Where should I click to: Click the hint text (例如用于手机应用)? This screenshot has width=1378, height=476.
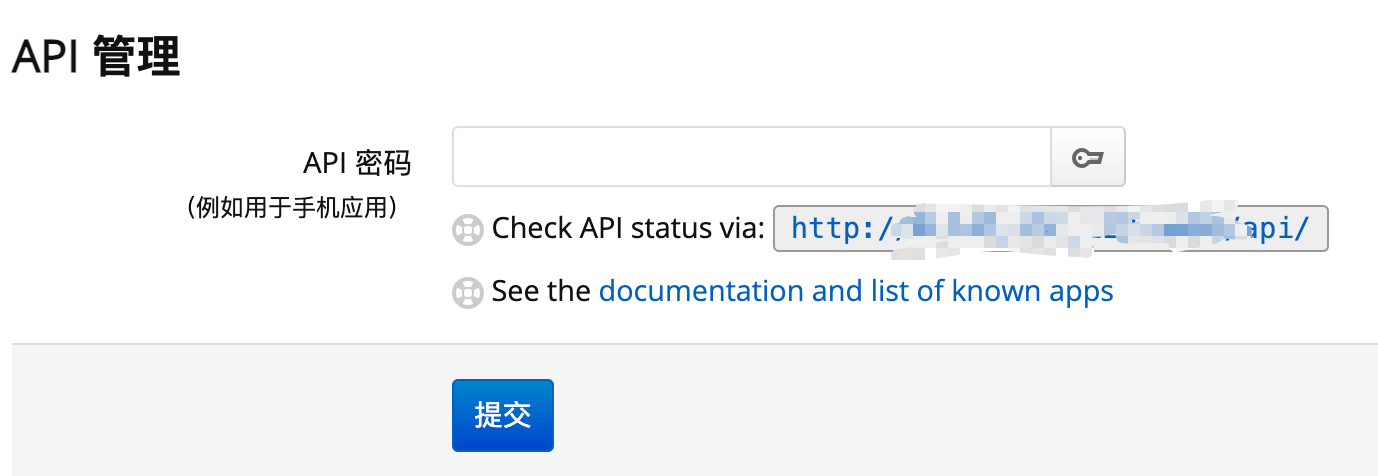(x=294, y=207)
